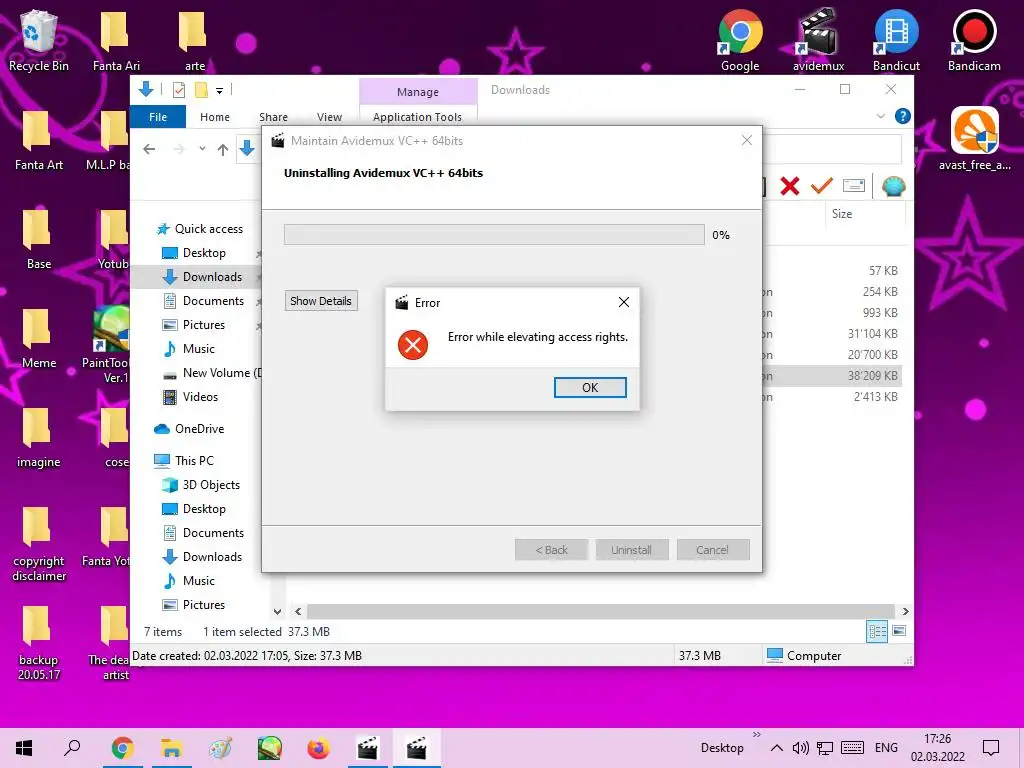Open the File tab in Explorer
The image size is (1024, 768).
click(158, 117)
